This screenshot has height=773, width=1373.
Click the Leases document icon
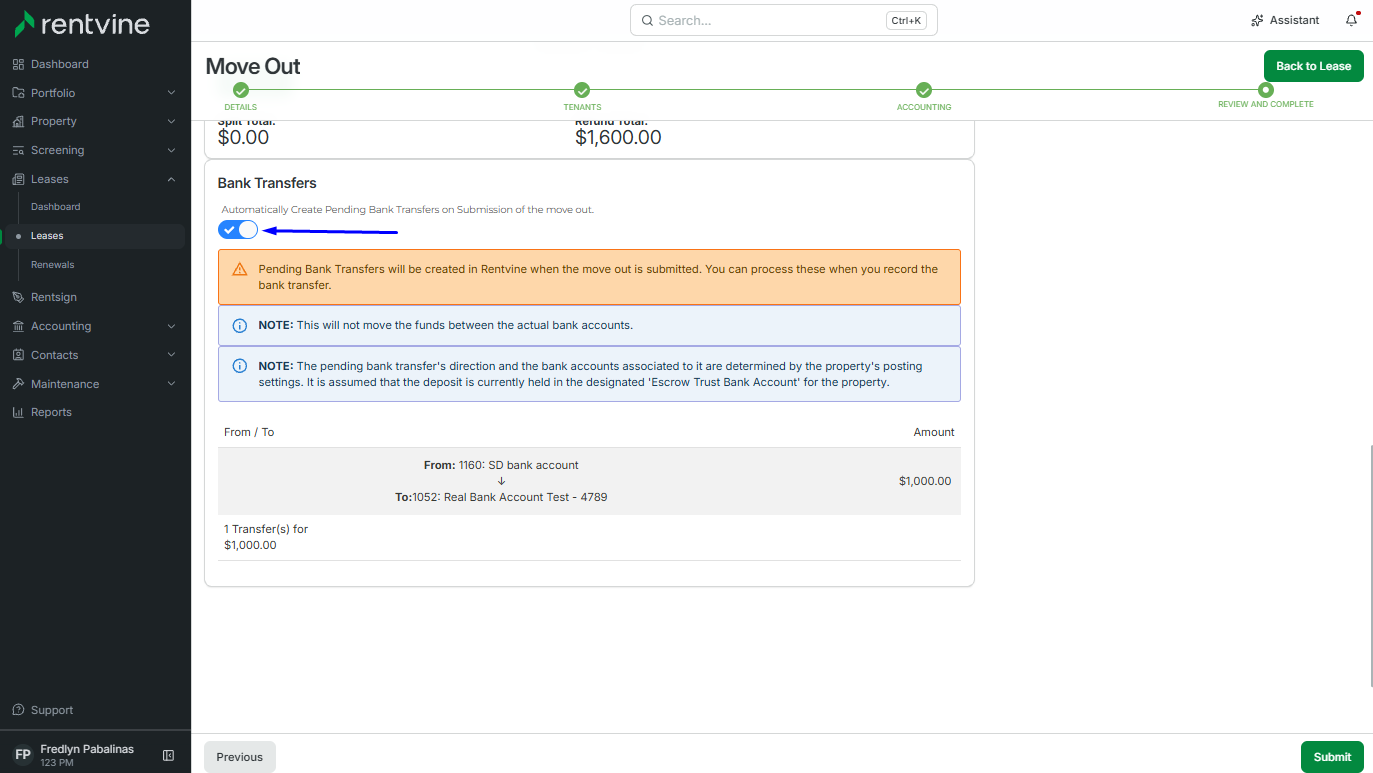point(18,179)
